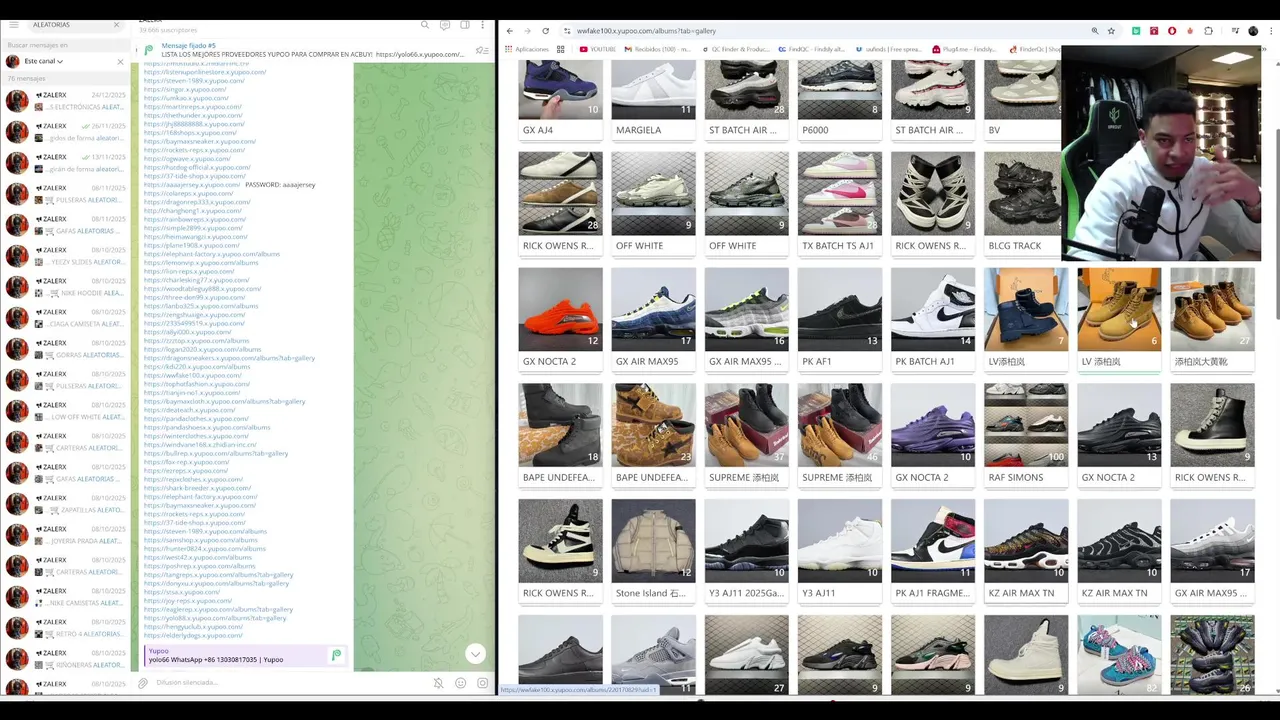Click the browser address bar URL
Image resolution: width=1280 pixels, height=720 pixels.
[646, 31]
